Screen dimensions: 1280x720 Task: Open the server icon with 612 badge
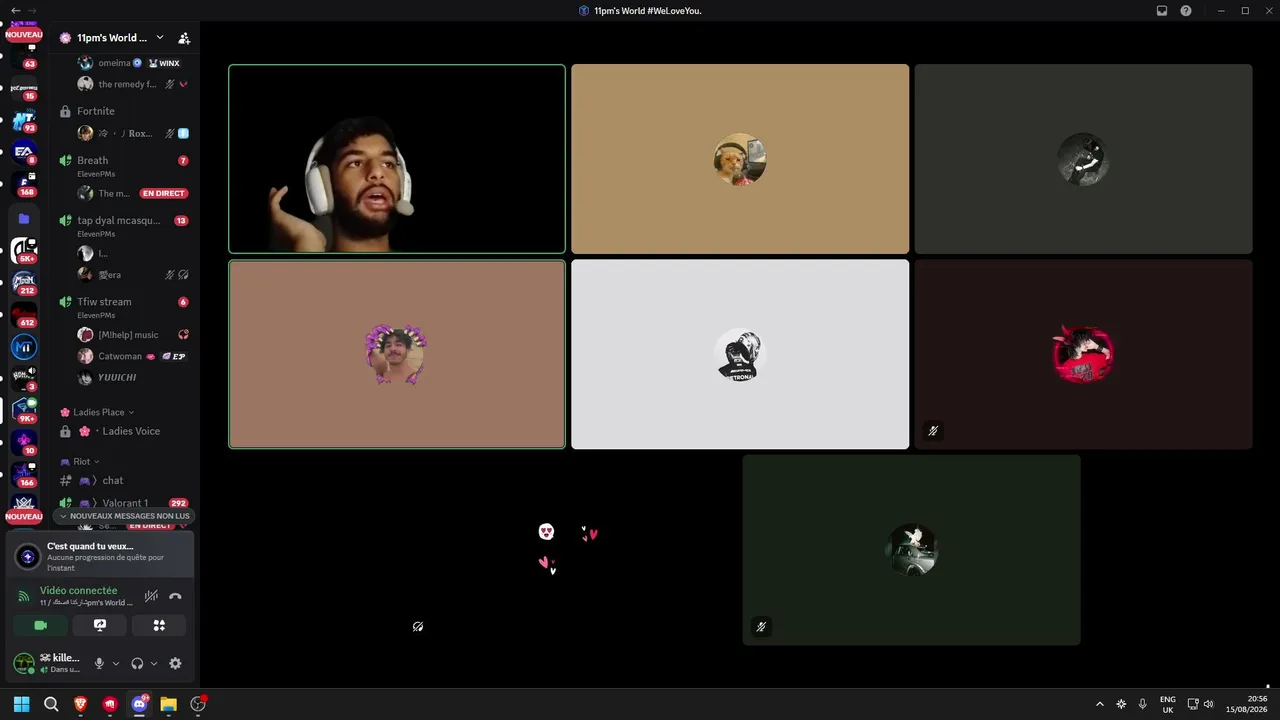(24, 314)
